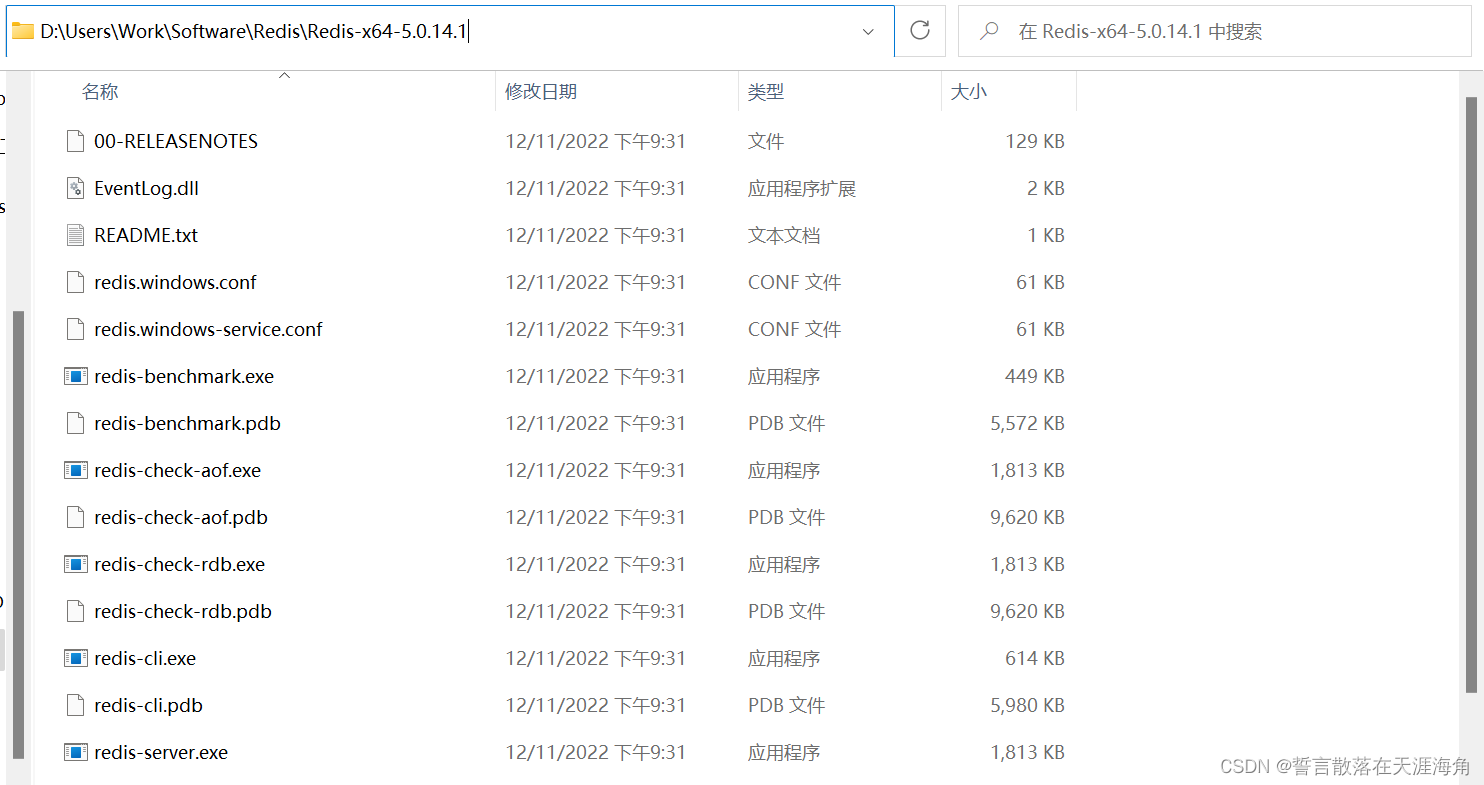Viewport: 1484px width, 785px height.
Task: Click the redis-server.exe application icon
Action: [x=75, y=752]
